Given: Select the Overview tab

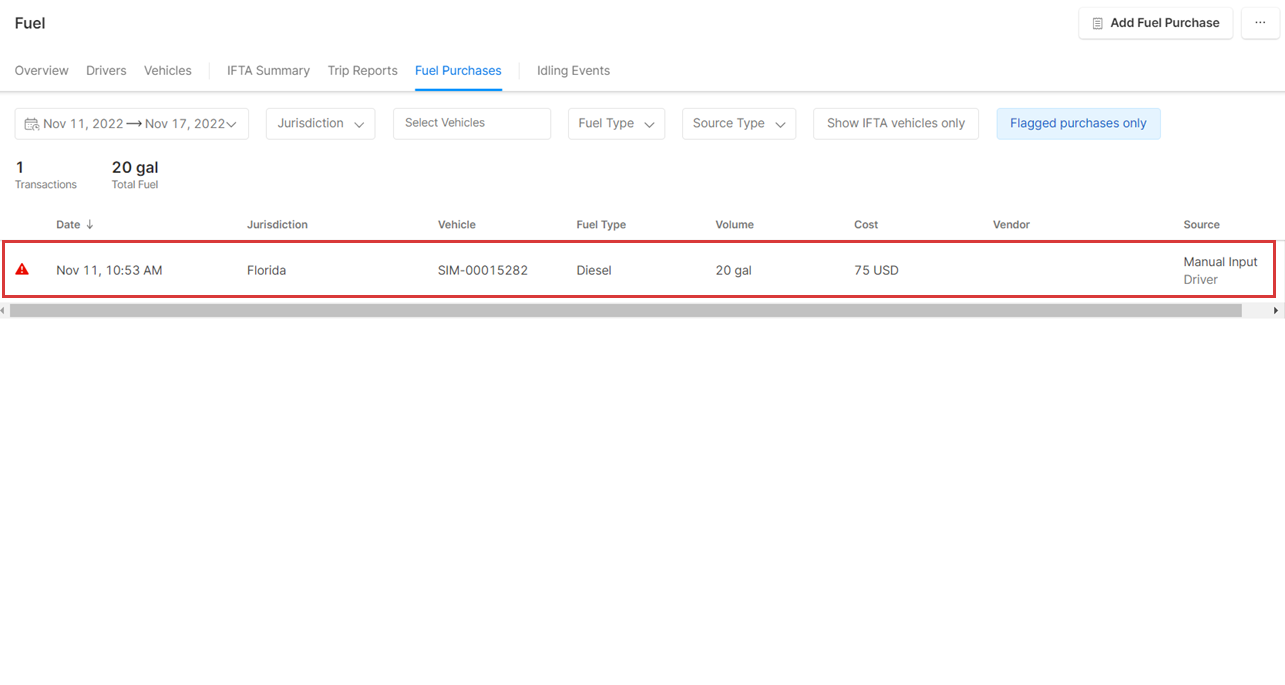Looking at the screenshot, I should (x=42, y=71).
